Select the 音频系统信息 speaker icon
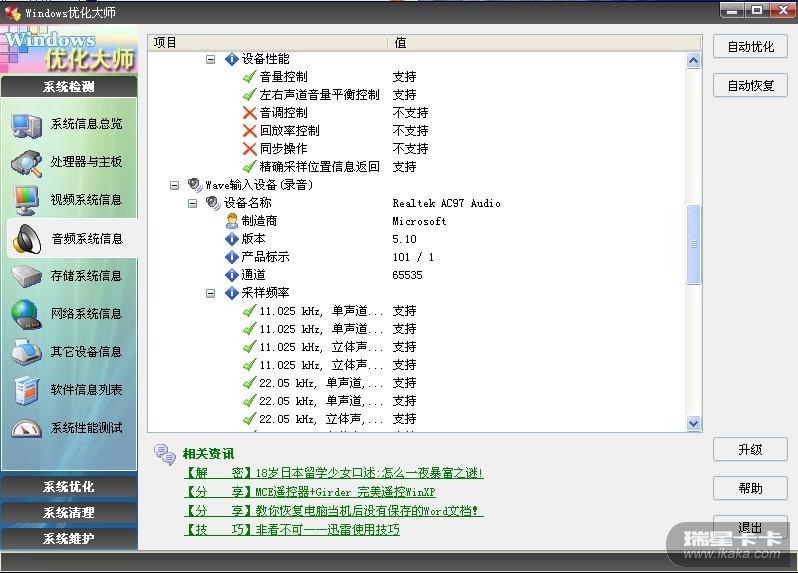Image resolution: width=798 pixels, height=573 pixels. 27,239
